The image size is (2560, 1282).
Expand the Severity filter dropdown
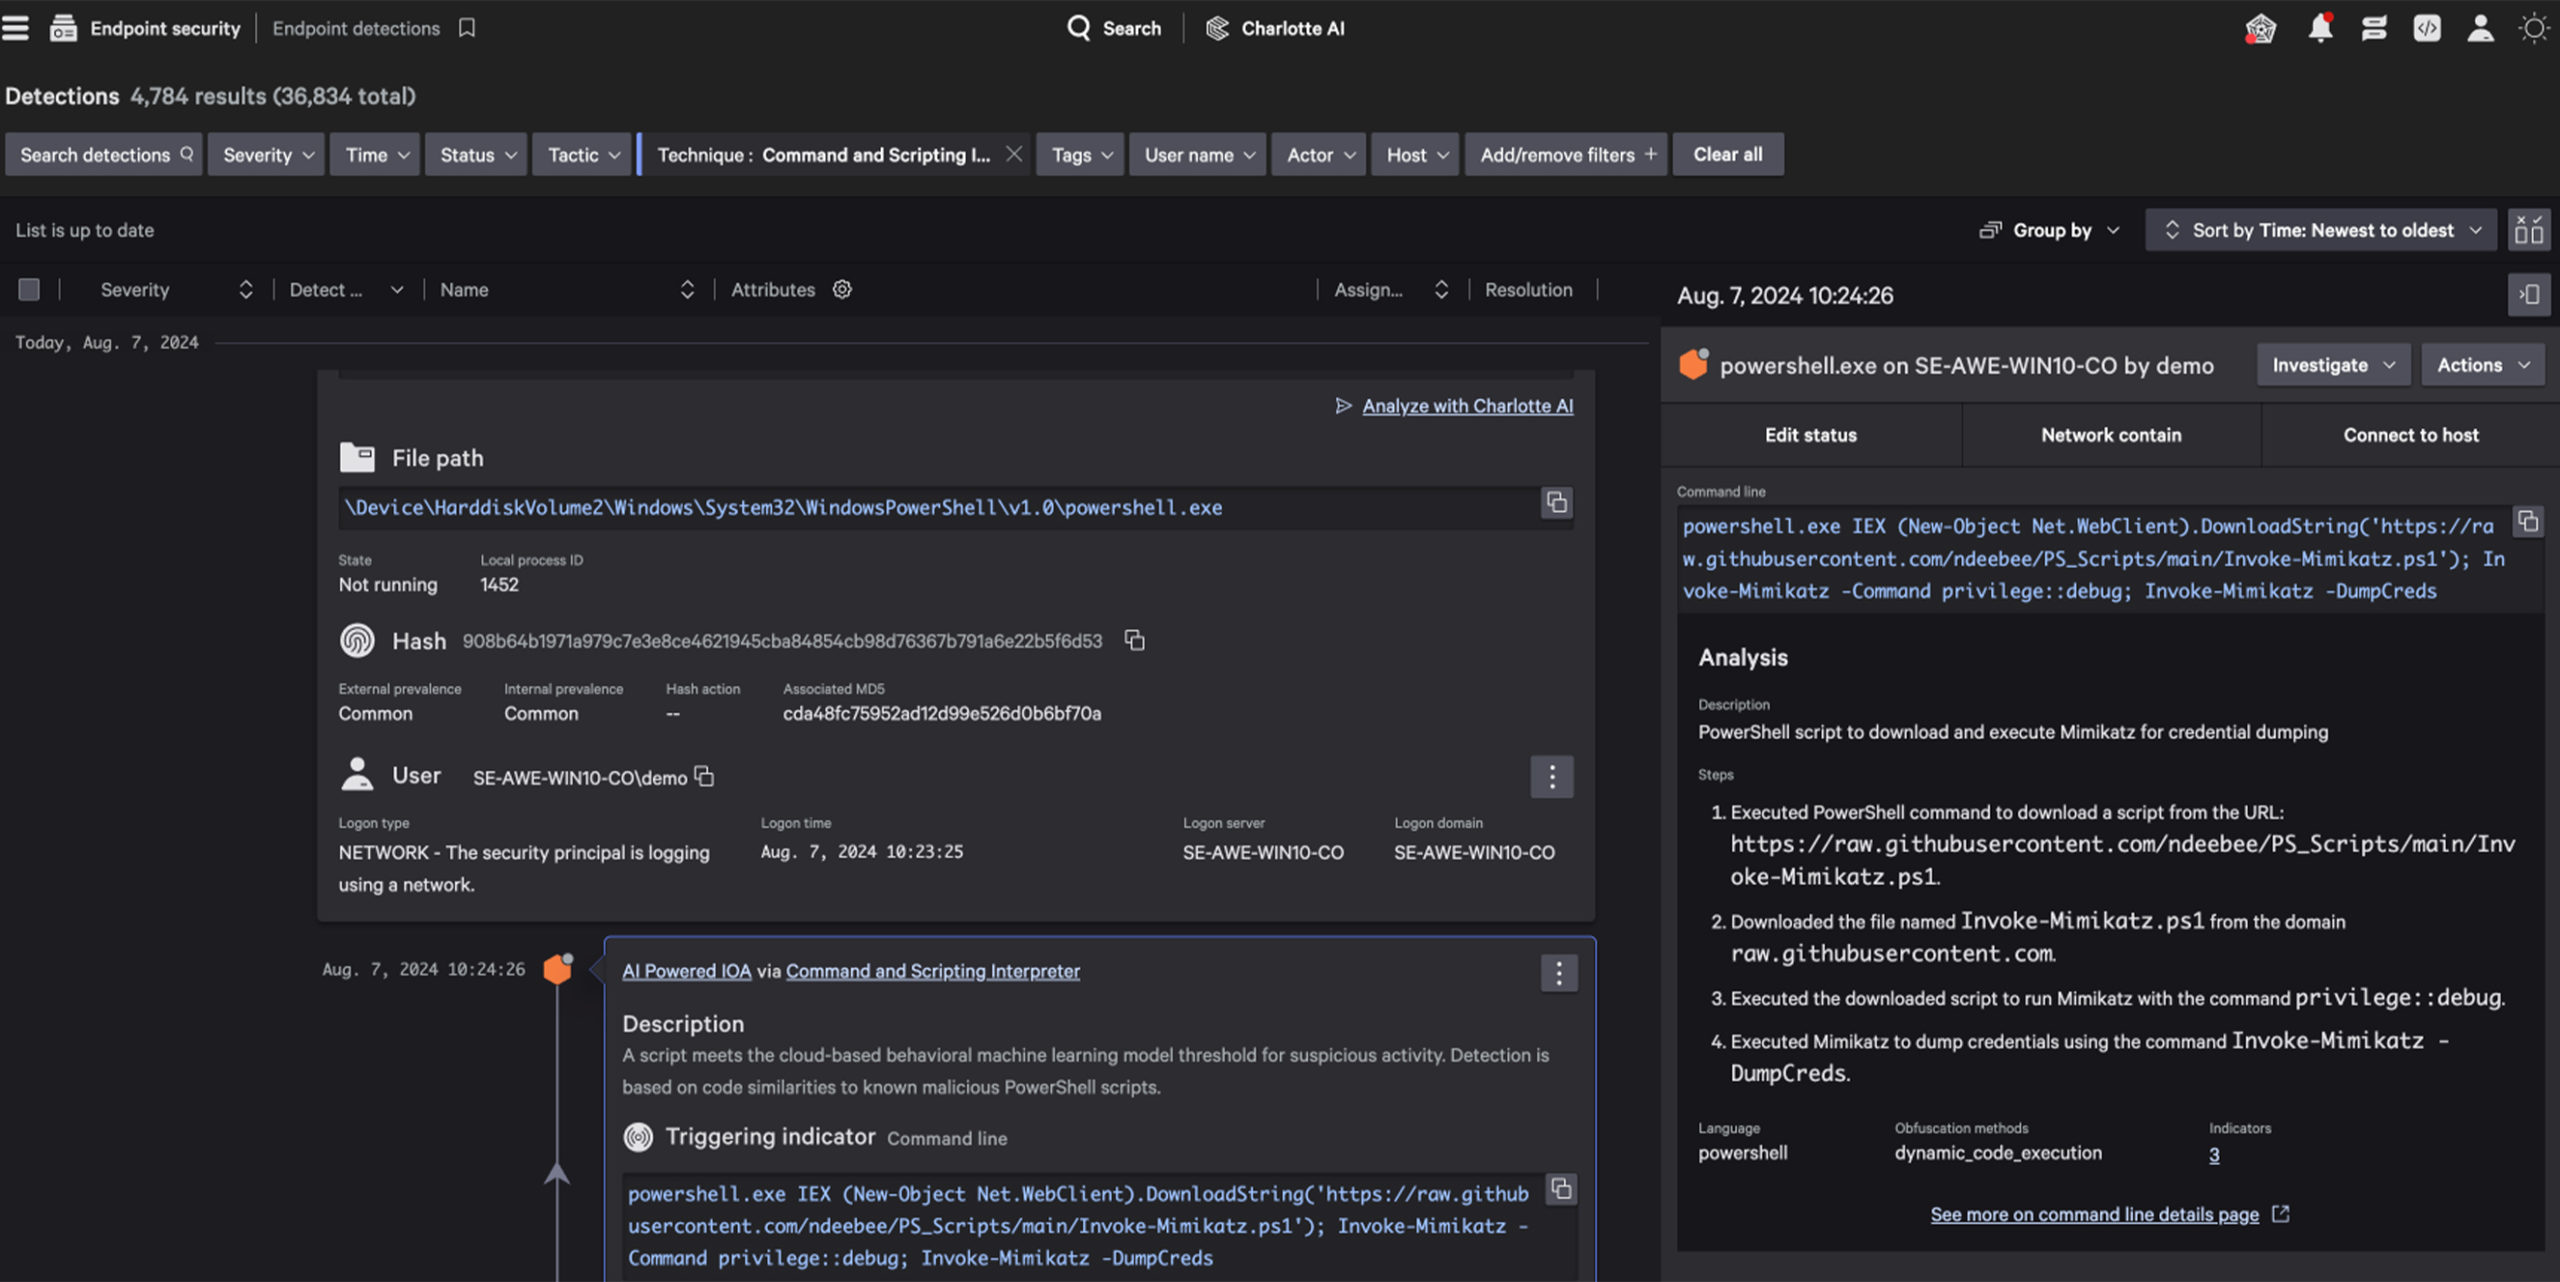[x=267, y=155]
